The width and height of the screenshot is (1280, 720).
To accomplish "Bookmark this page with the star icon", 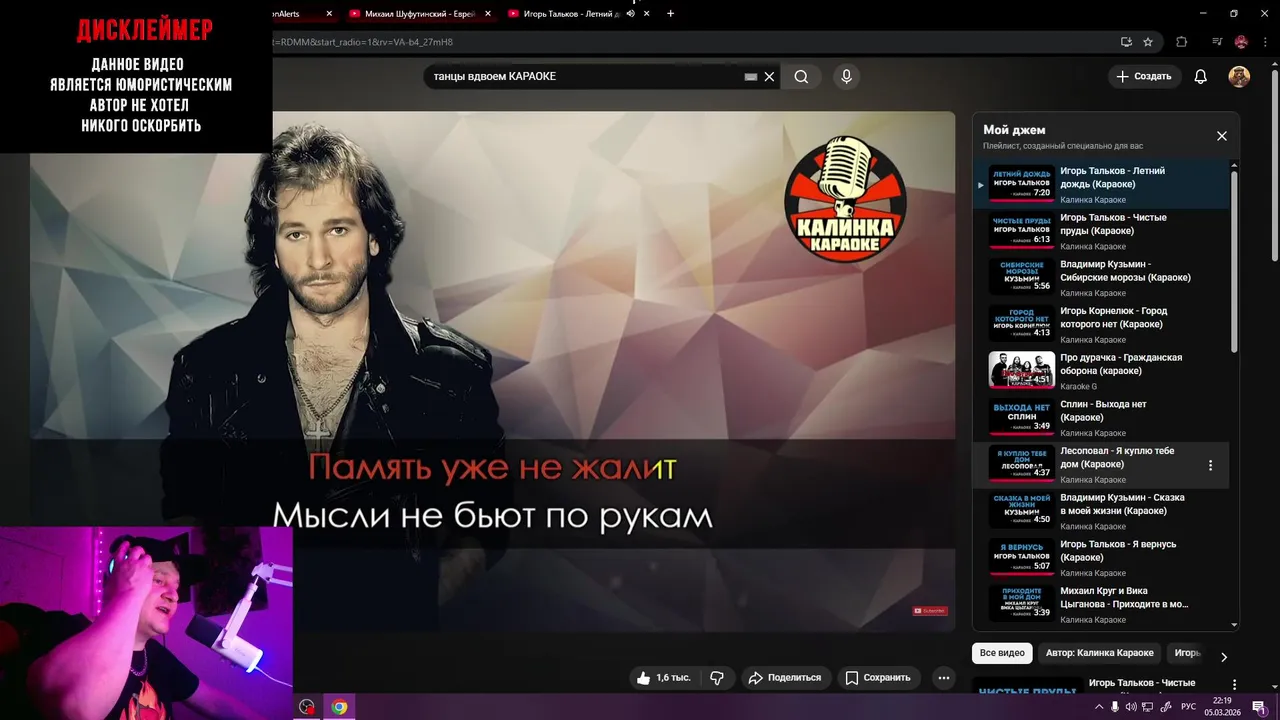I will (x=1148, y=42).
